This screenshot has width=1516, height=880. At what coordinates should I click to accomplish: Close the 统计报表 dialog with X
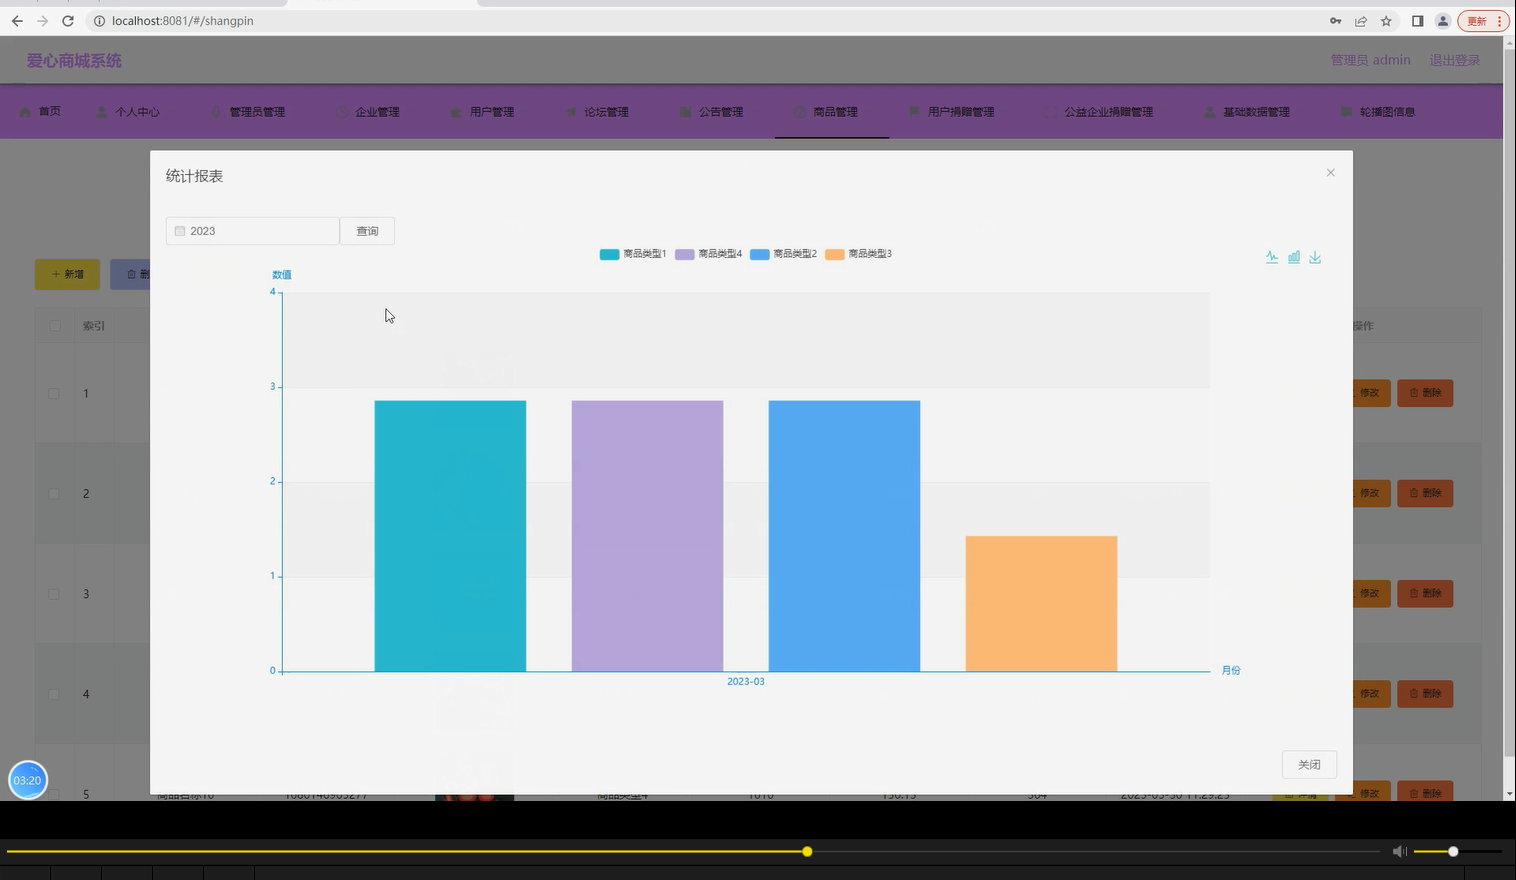[x=1330, y=173]
